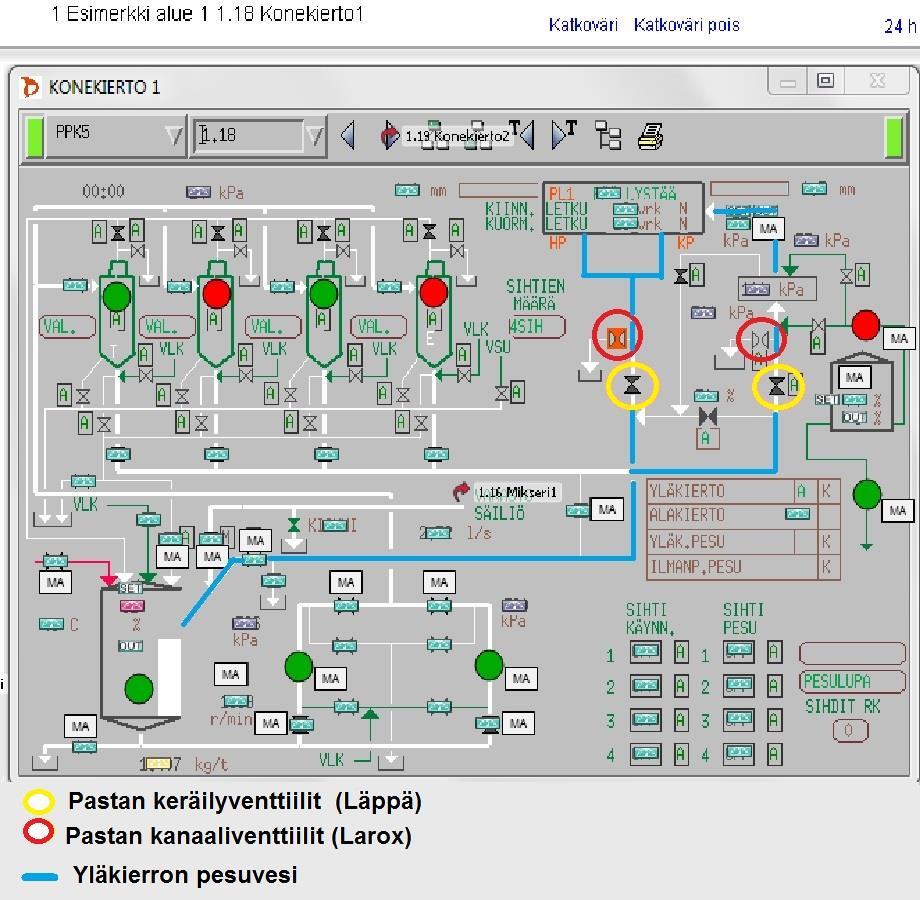Image resolution: width=920 pixels, height=900 pixels.
Task: Click the SIHTI KÄYNN. 4 status indicator
Action: point(645,754)
